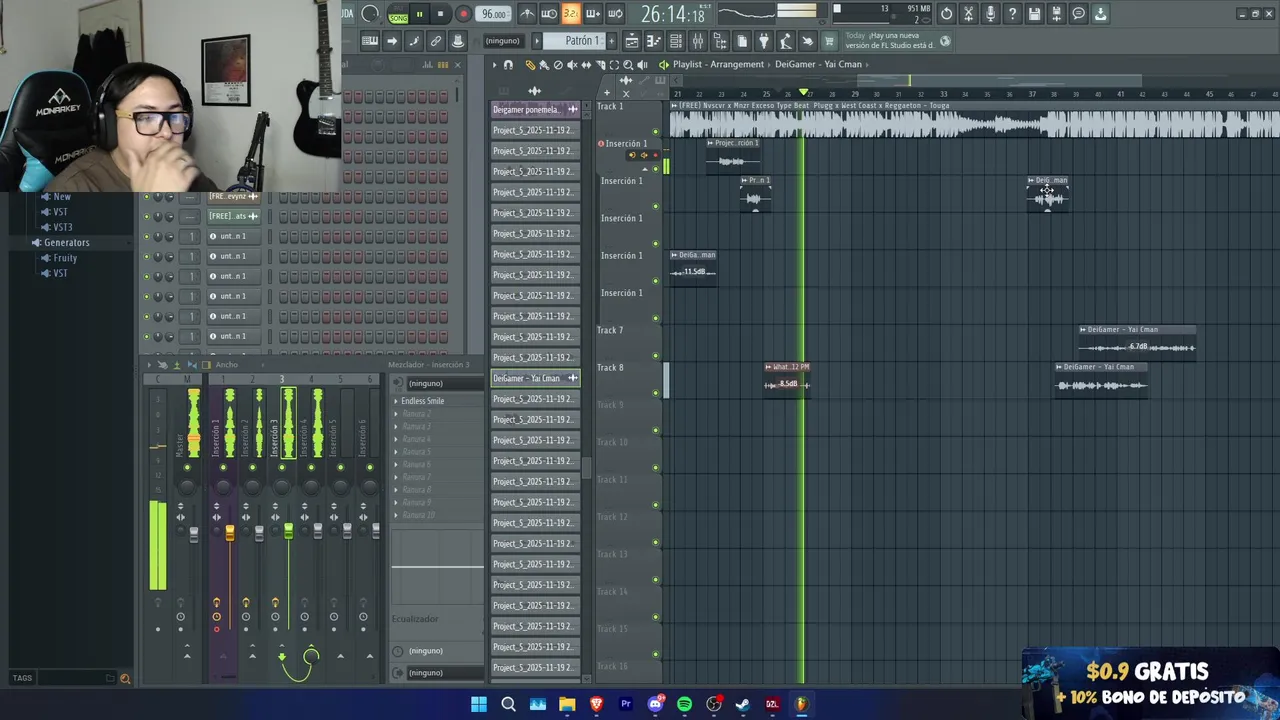Toggle the metronome icon

tap(527, 14)
